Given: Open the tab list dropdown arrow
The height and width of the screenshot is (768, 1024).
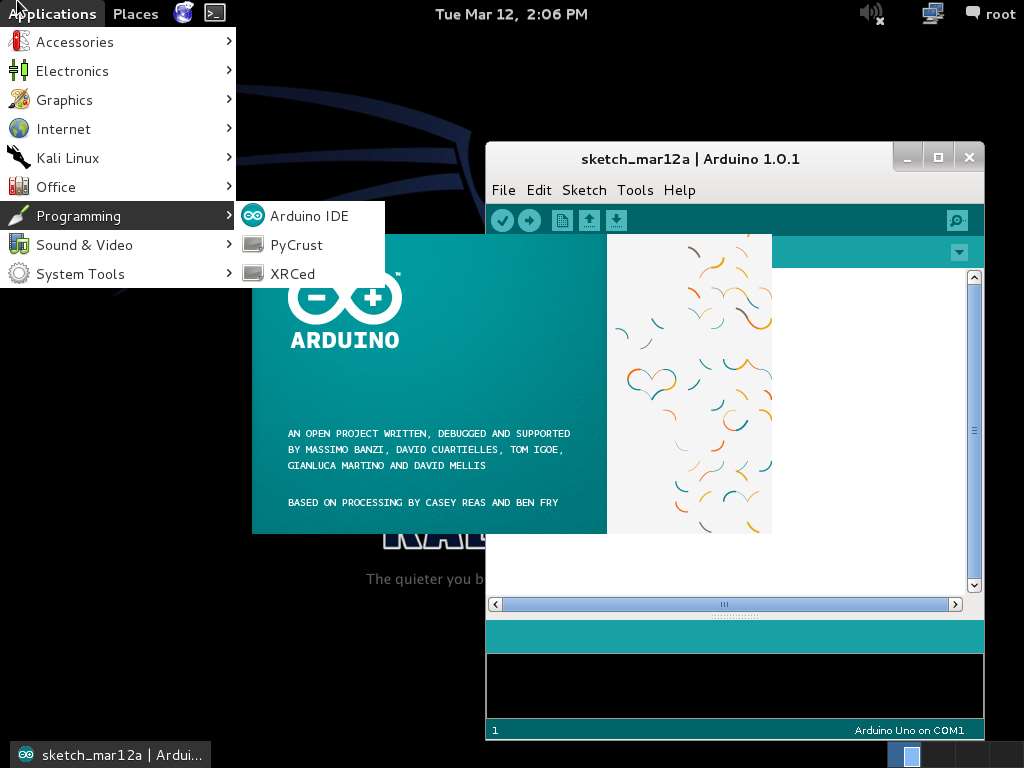Looking at the screenshot, I should (959, 252).
